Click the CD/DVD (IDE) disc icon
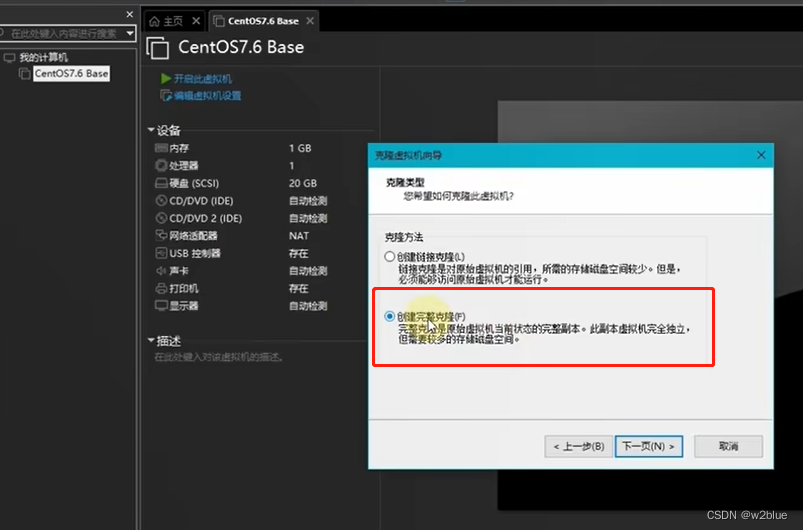Image resolution: width=803 pixels, height=530 pixels. (161, 201)
